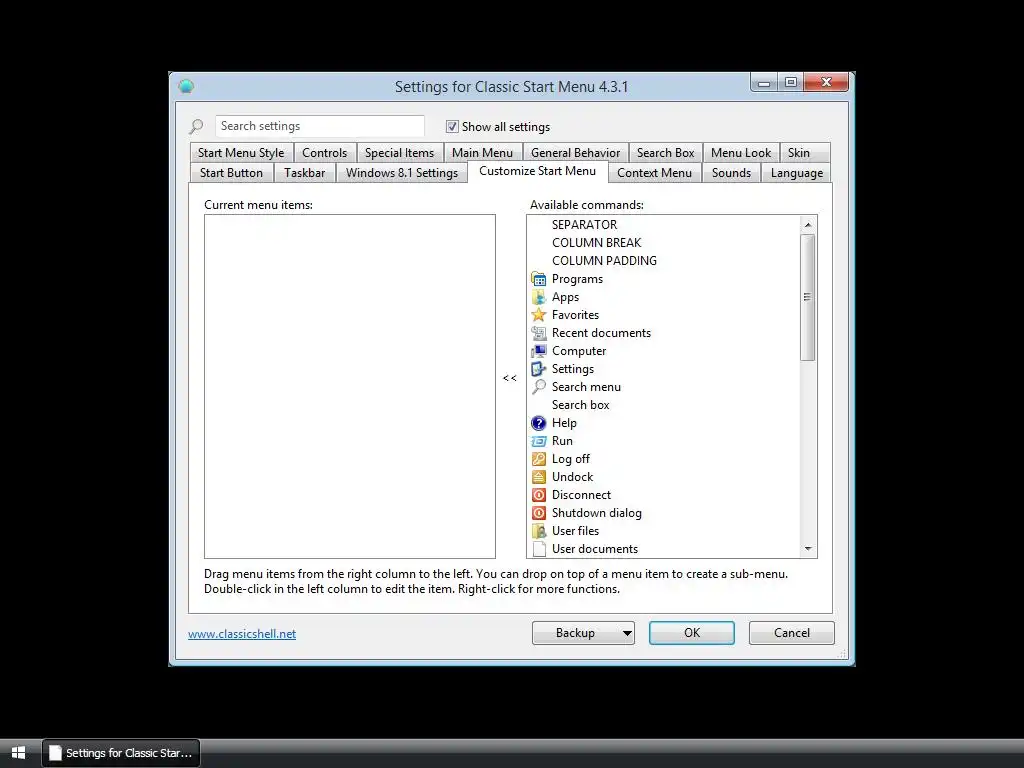The width and height of the screenshot is (1024, 768).
Task: Click the Shutdown dialog power icon
Action: [x=539, y=513]
